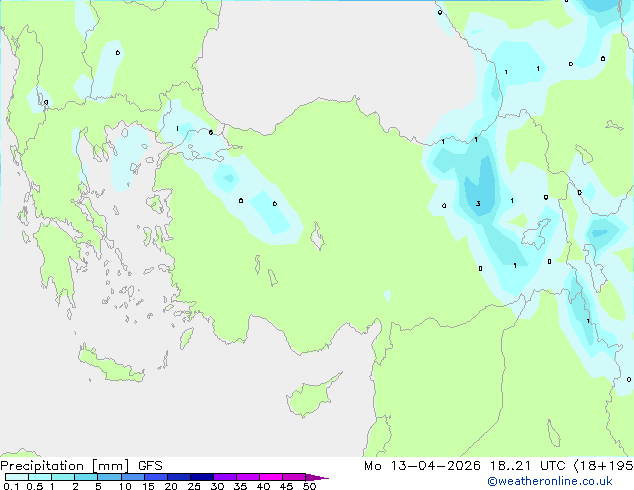Click the 'GFS' model label
This screenshot has width=634, height=490.
(x=150, y=466)
